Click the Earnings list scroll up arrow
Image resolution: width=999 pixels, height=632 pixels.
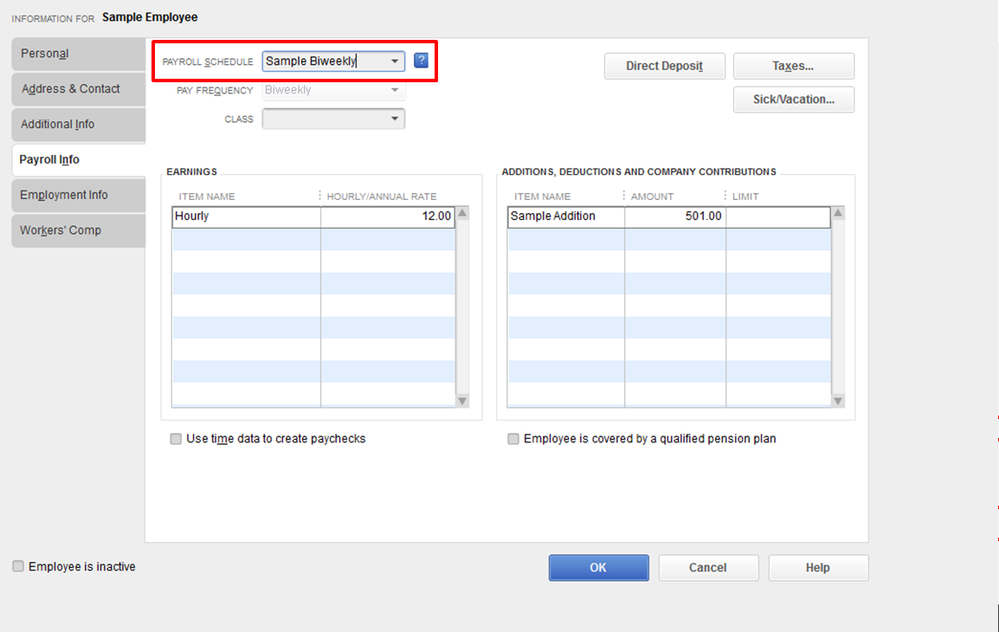click(x=463, y=213)
